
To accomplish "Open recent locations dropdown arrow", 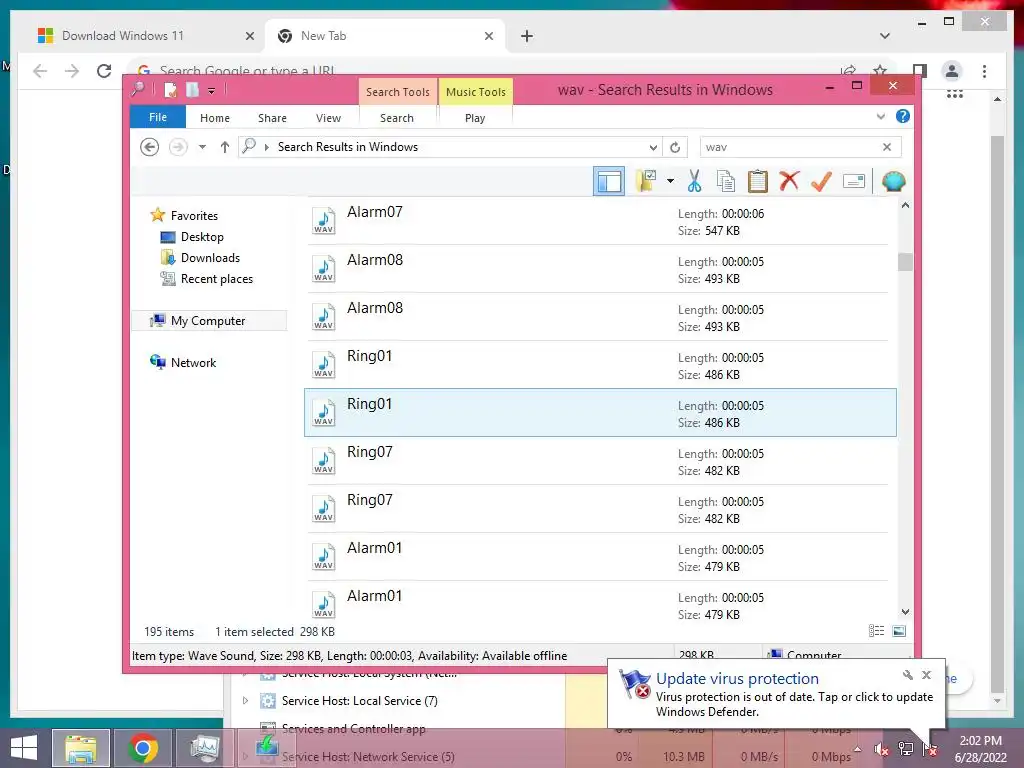I will click(x=202, y=147).
